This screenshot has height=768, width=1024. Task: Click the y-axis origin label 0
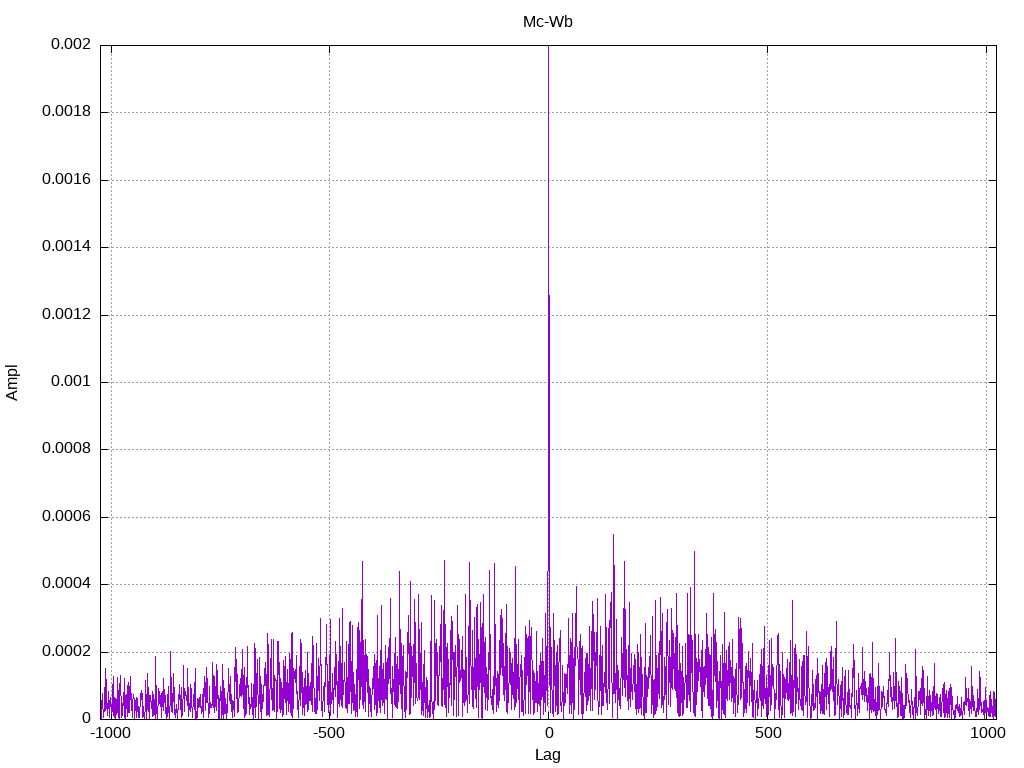click(x=86, y=718)
